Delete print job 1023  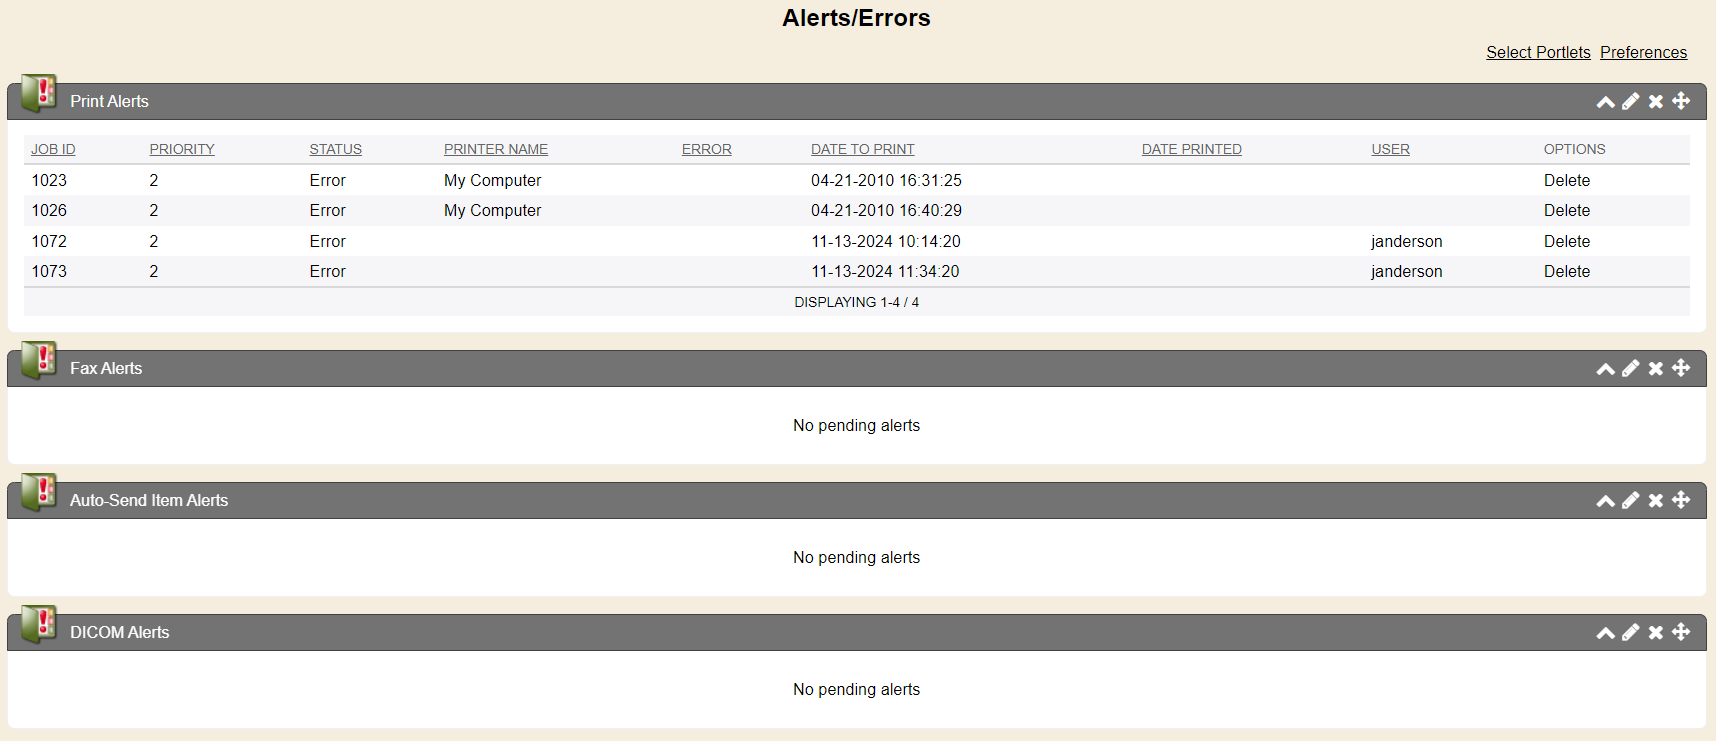click(x=1566, y=180)
